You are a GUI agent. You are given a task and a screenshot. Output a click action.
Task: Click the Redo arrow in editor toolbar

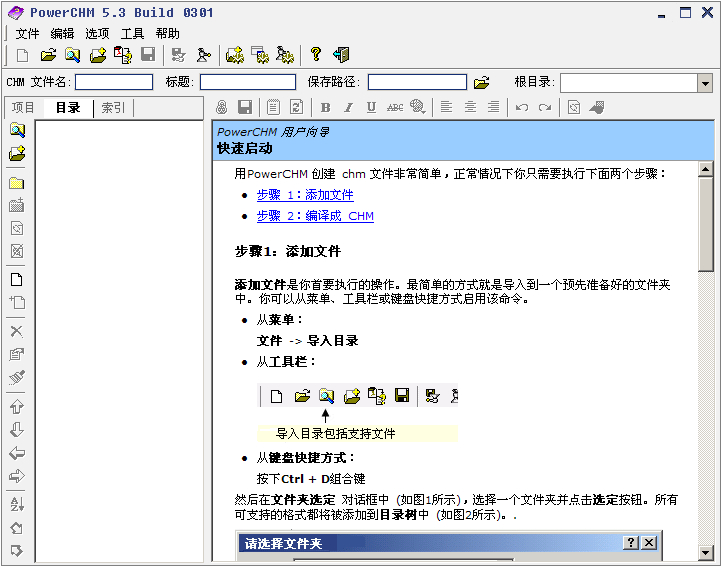point(545,108)
